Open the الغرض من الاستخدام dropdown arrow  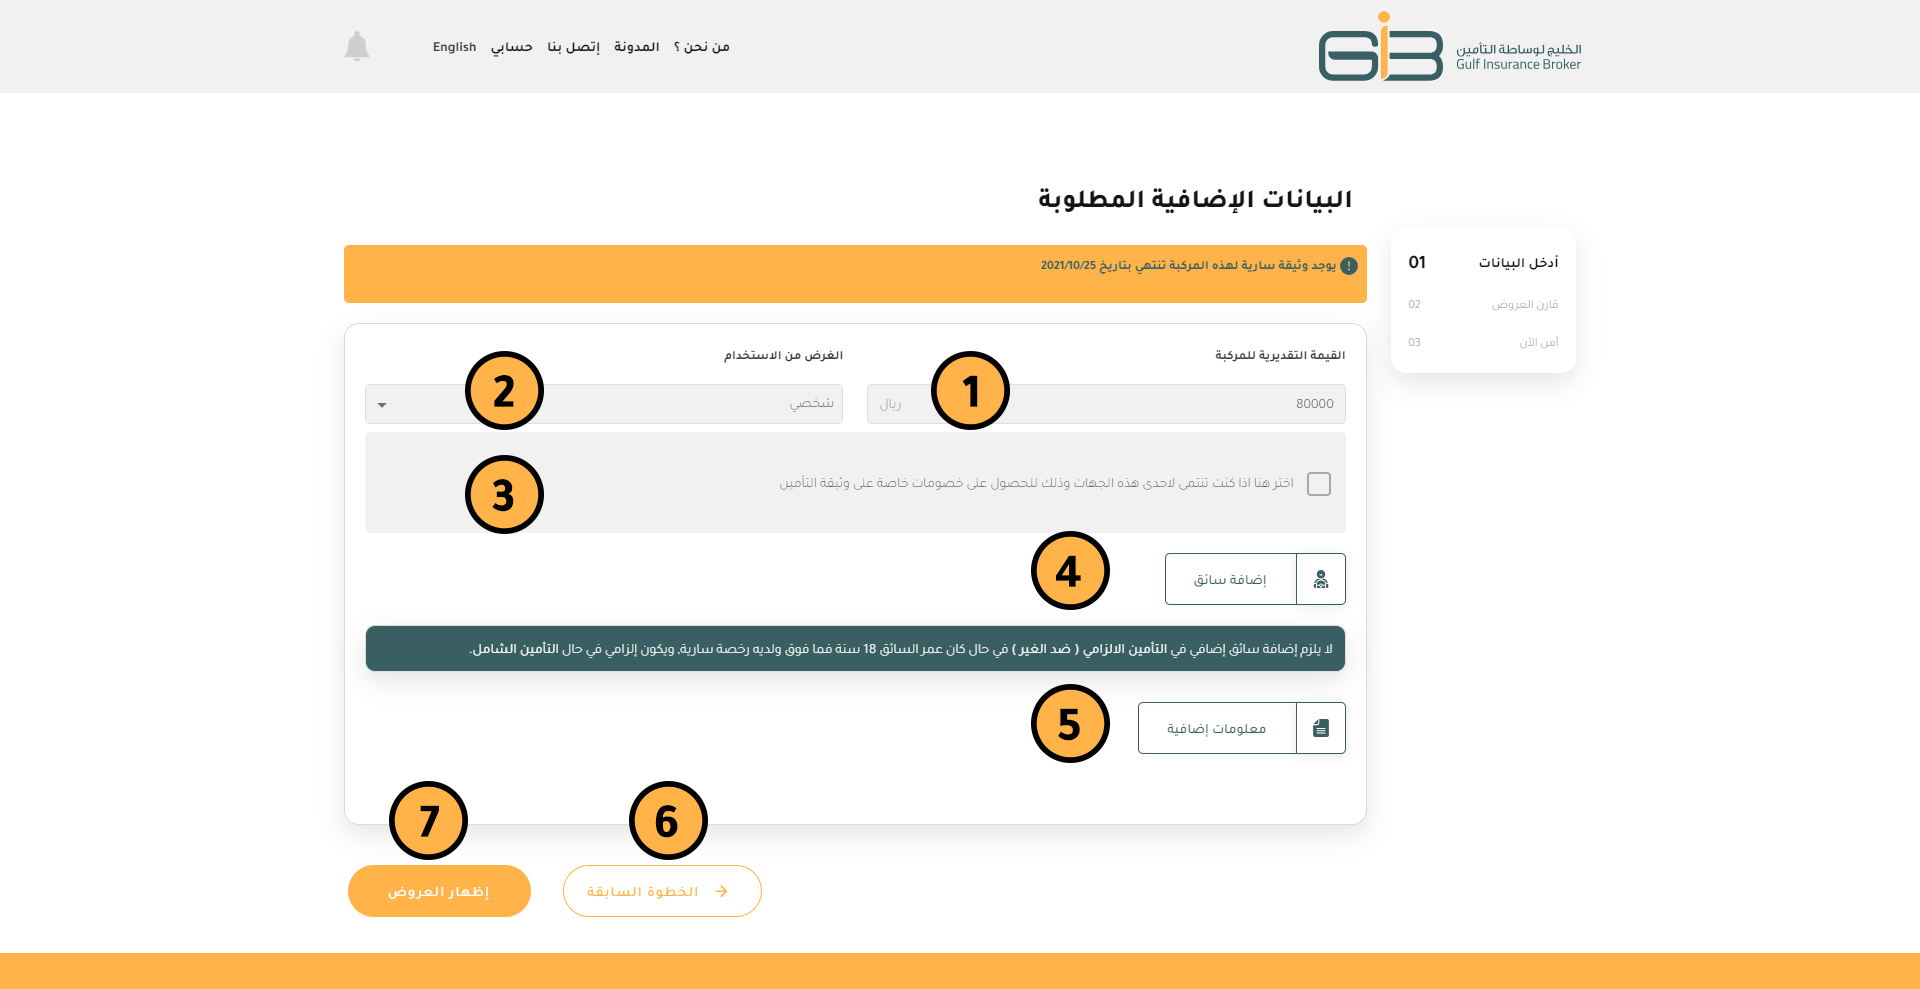tap(382, 405)
